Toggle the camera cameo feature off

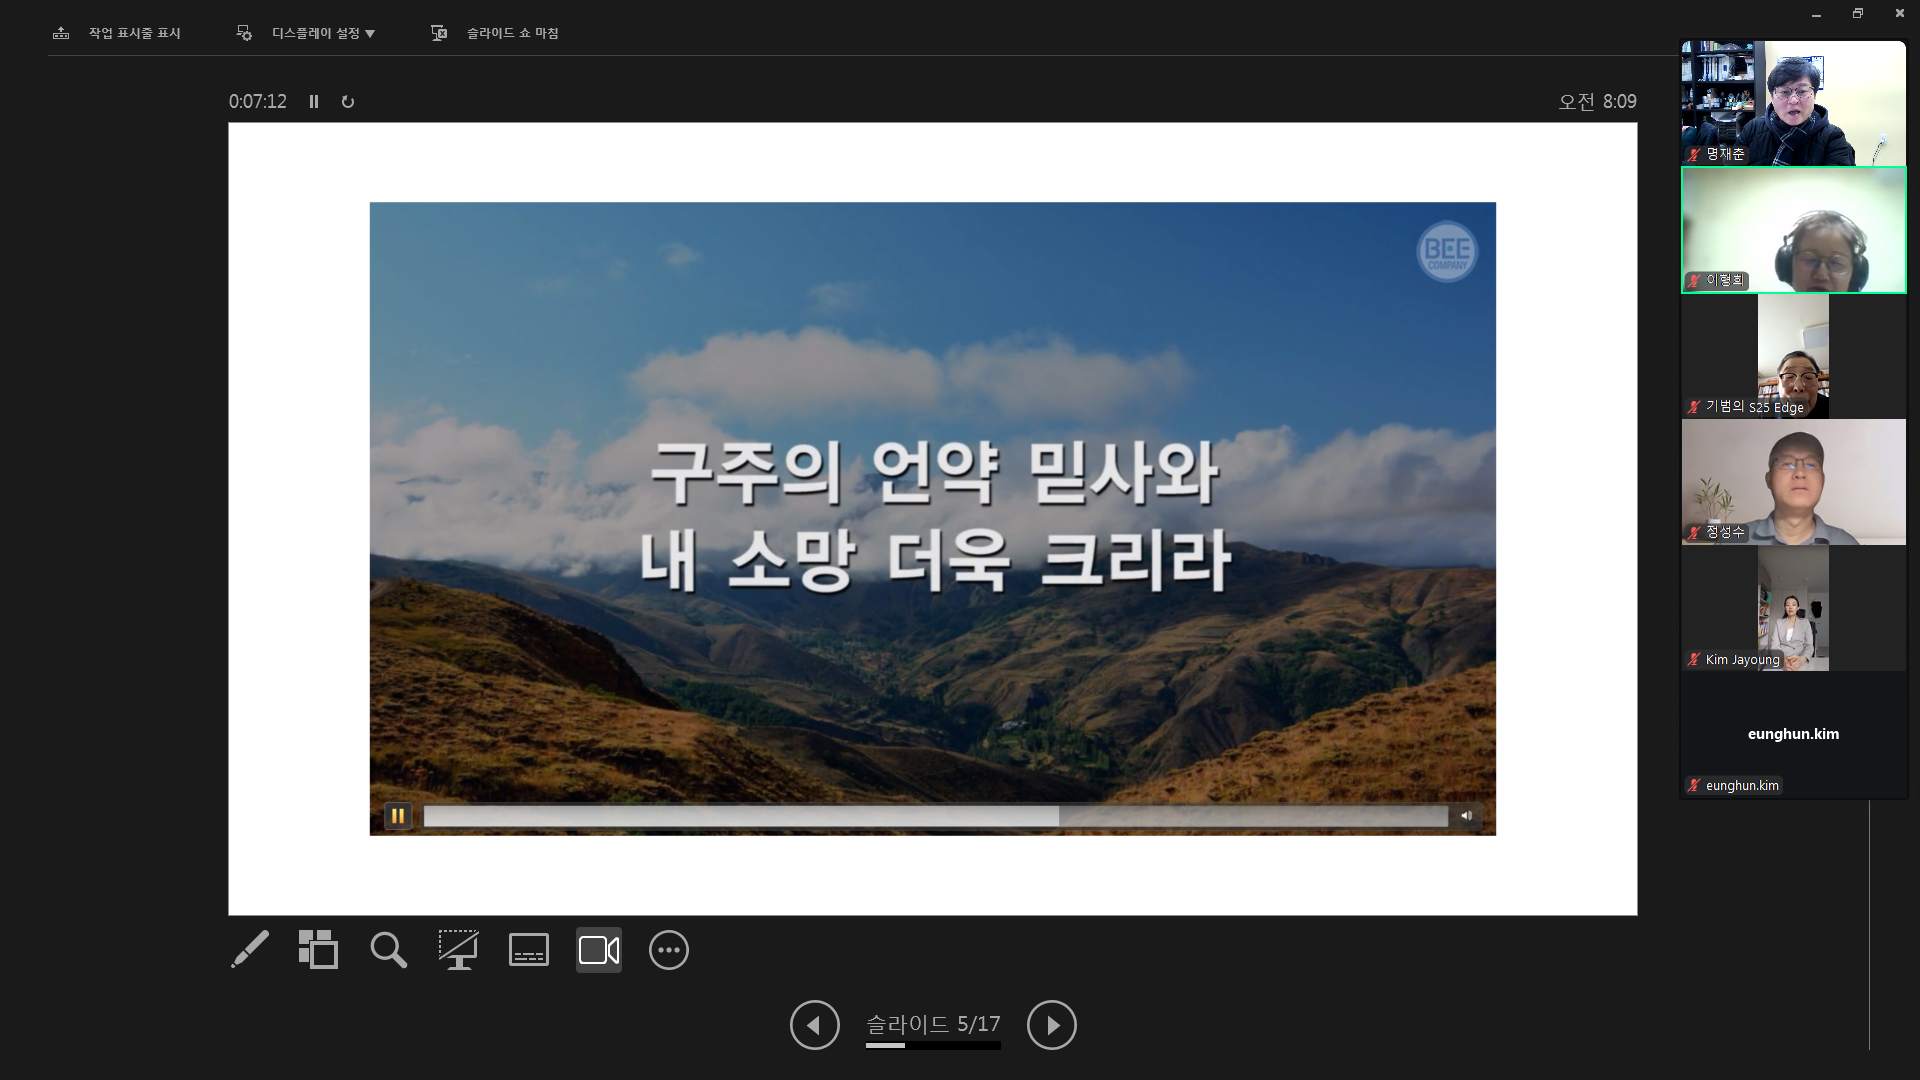click(598, 950)
